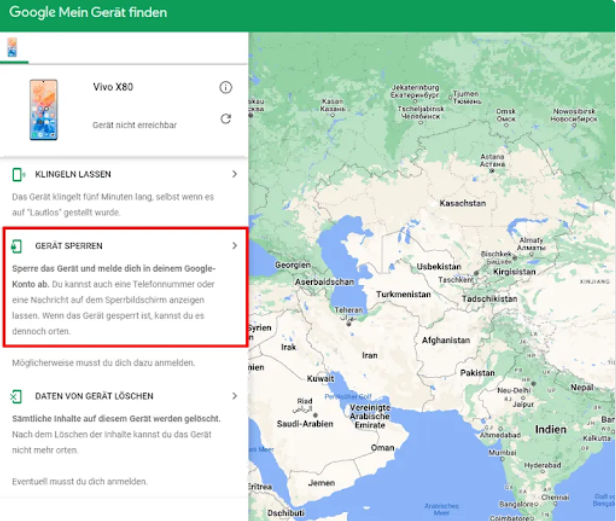Choose the GERÄT SPERREN heading
The width and height of the screenshot is (616, 521).
(x=69, y=246)
